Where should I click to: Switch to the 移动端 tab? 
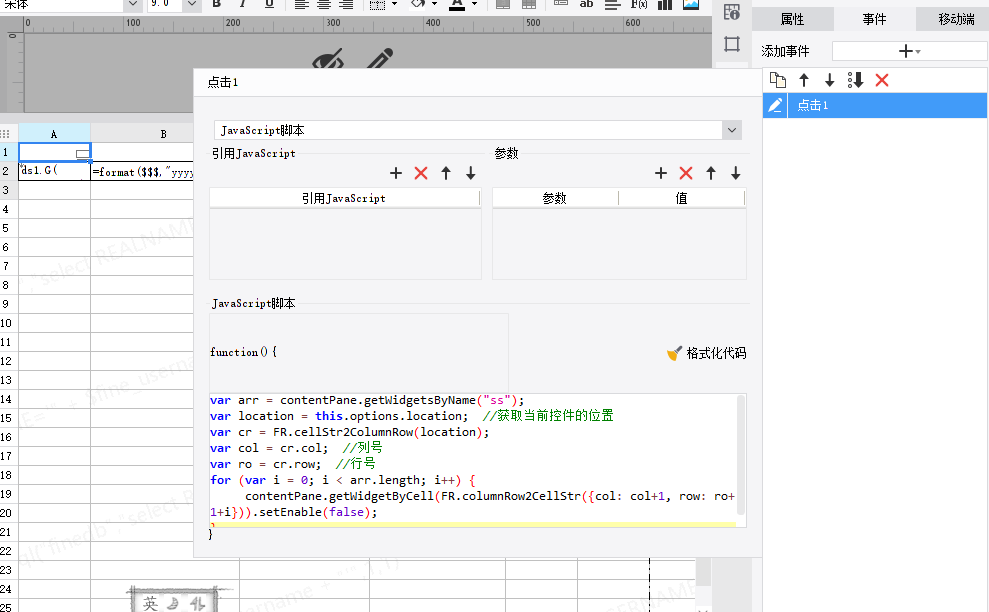954,19
